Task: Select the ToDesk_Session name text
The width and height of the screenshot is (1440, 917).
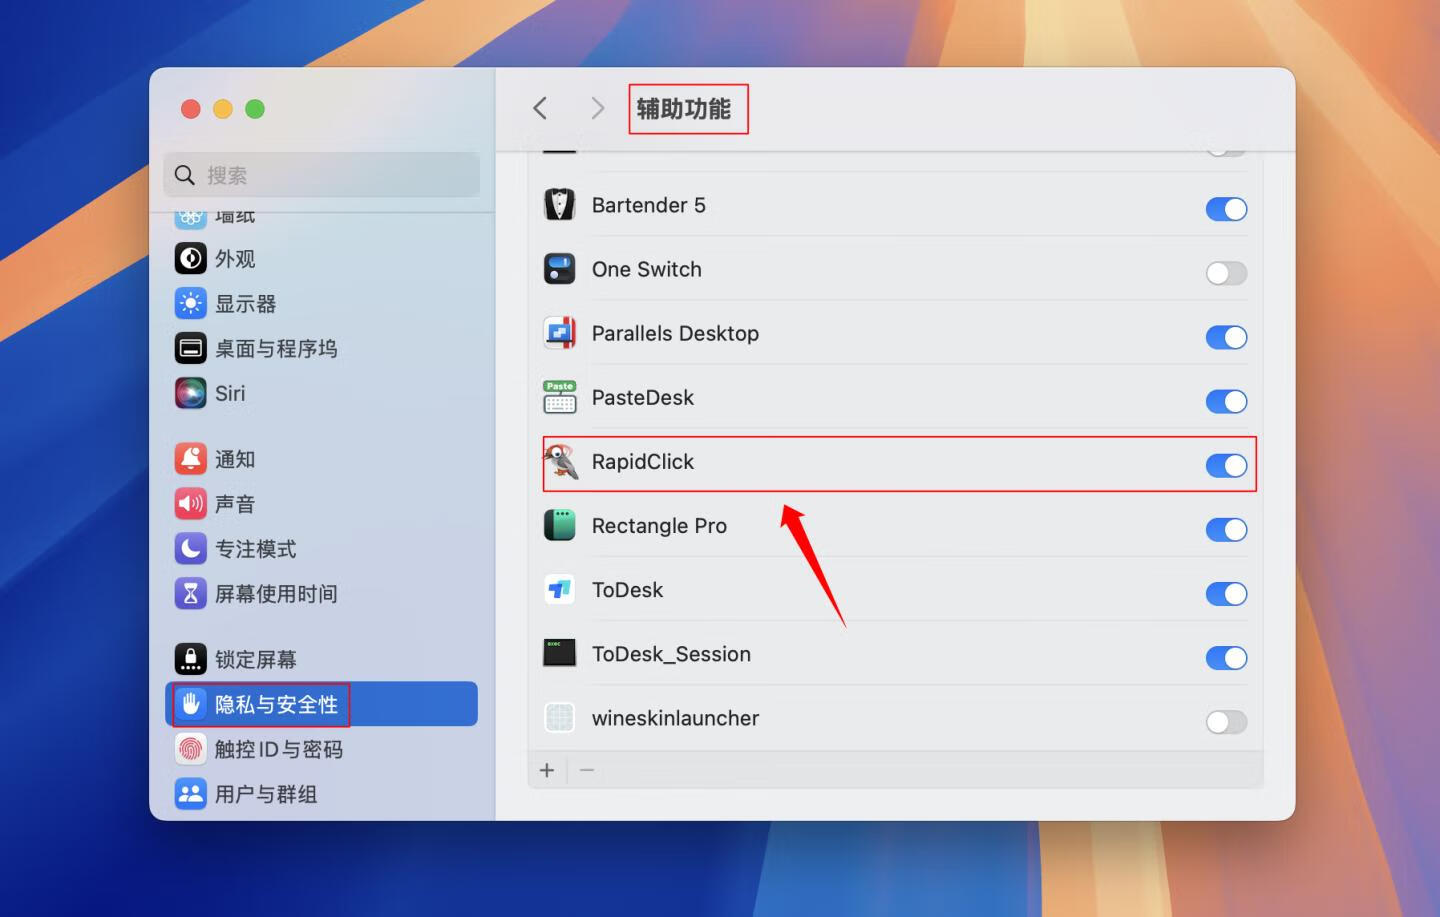Action: 671,654
